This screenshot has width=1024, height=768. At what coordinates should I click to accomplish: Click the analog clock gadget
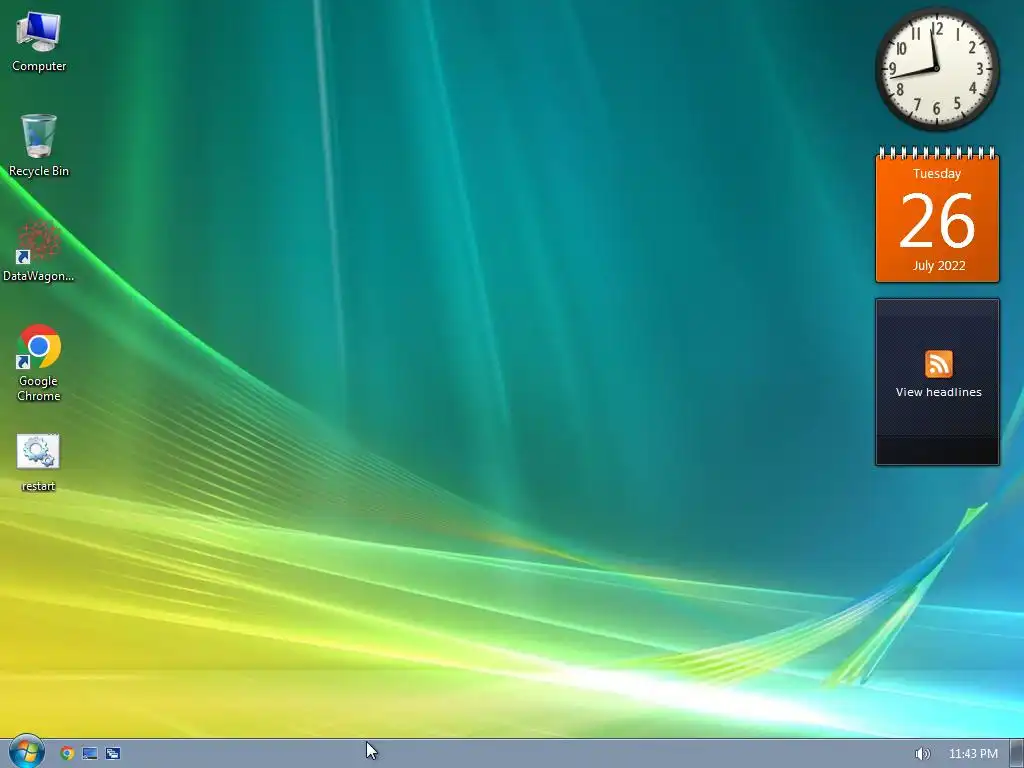pyautogui.click(x=936, y=69)
